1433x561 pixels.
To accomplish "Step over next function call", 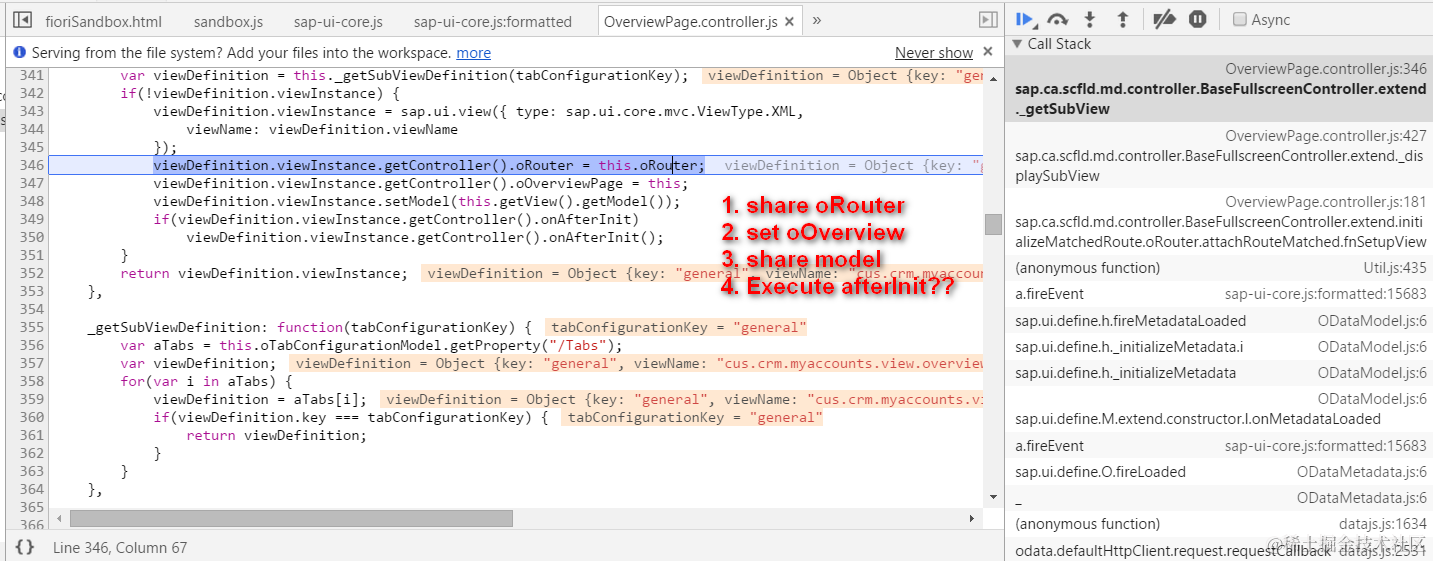I will (x=1057, y=19).
